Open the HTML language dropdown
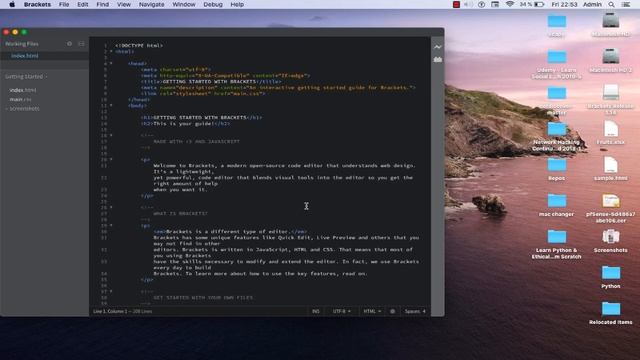The image size is (640, 360). 372,311
